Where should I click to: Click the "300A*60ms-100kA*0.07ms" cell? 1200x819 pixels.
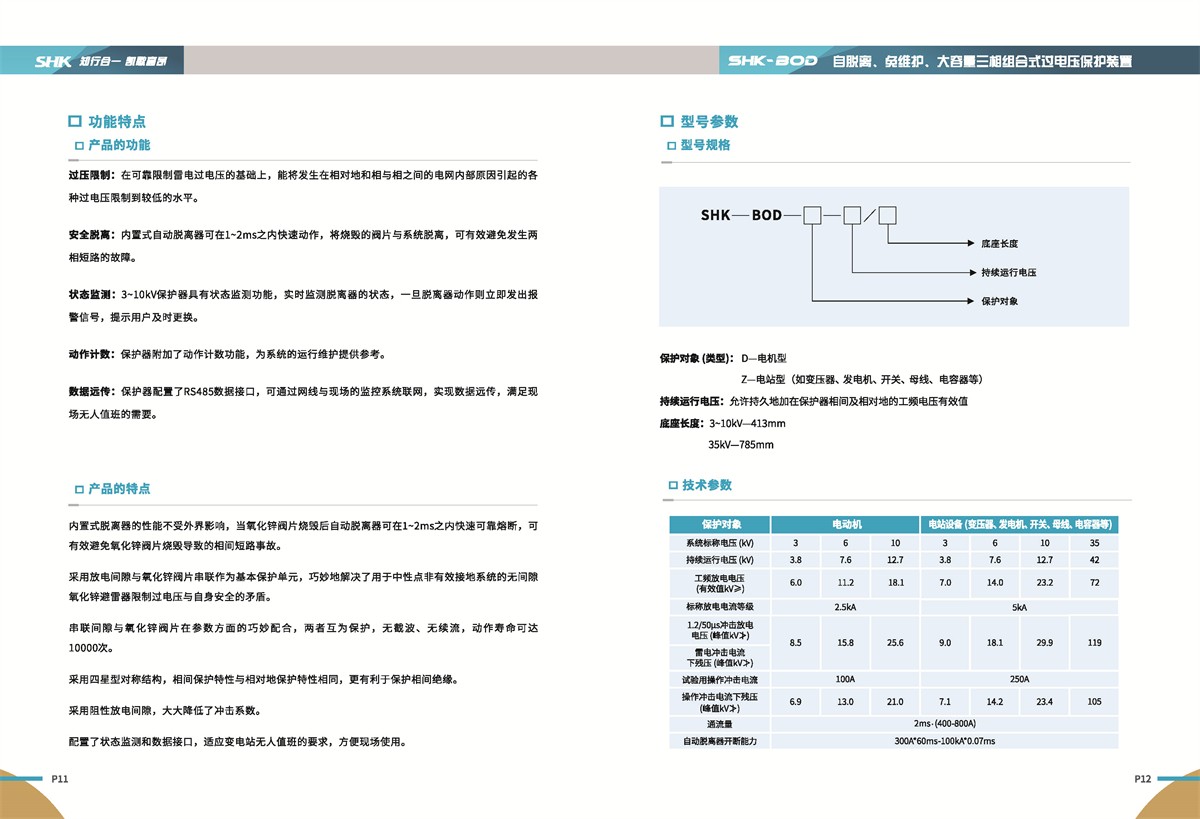pyautogui.click(x=944, y=741)
